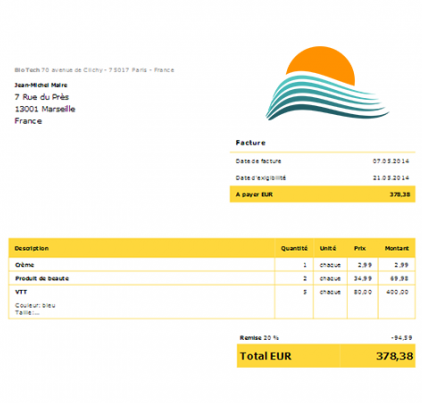Click the A payer EUR yellow row
The image size is (422, 403).
coord(322,194)
